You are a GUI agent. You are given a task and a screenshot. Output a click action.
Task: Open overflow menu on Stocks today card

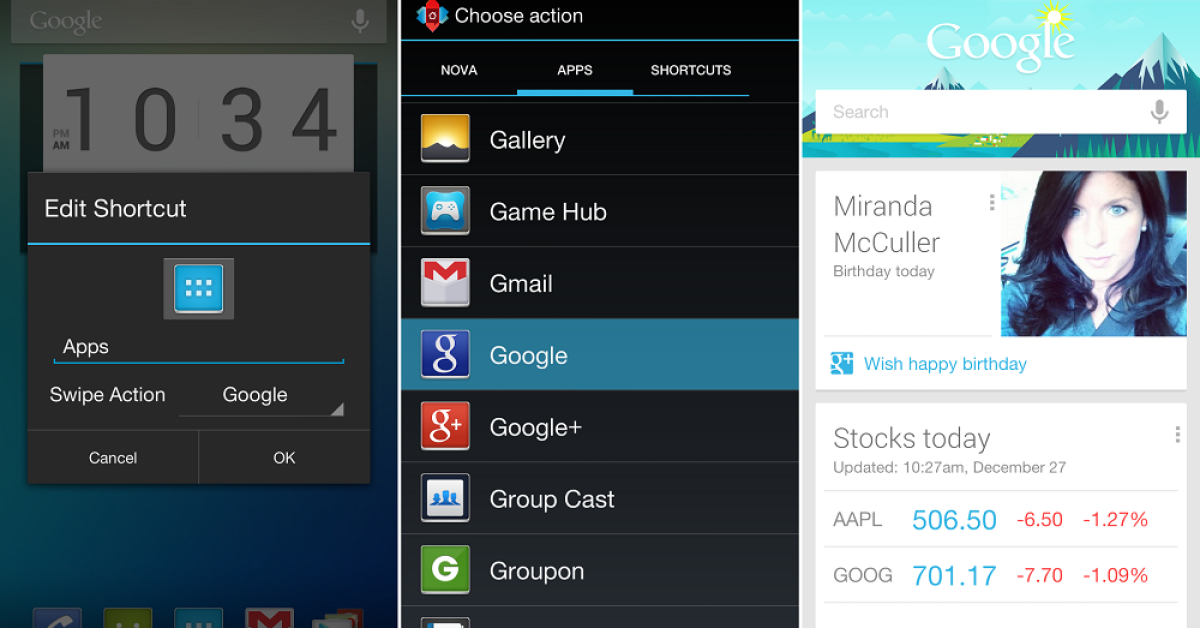[1177, 435]
